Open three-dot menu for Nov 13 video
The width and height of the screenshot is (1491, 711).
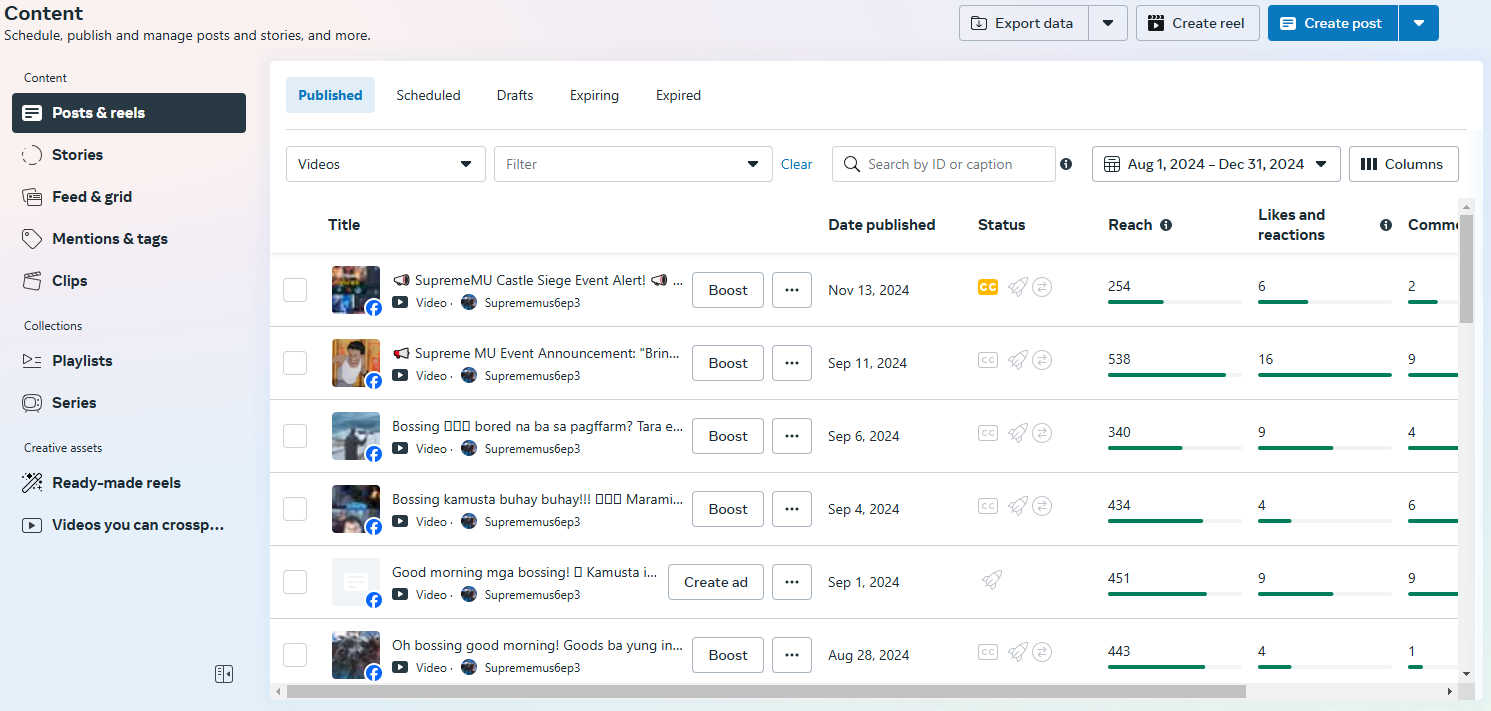(x=792, y=290)
